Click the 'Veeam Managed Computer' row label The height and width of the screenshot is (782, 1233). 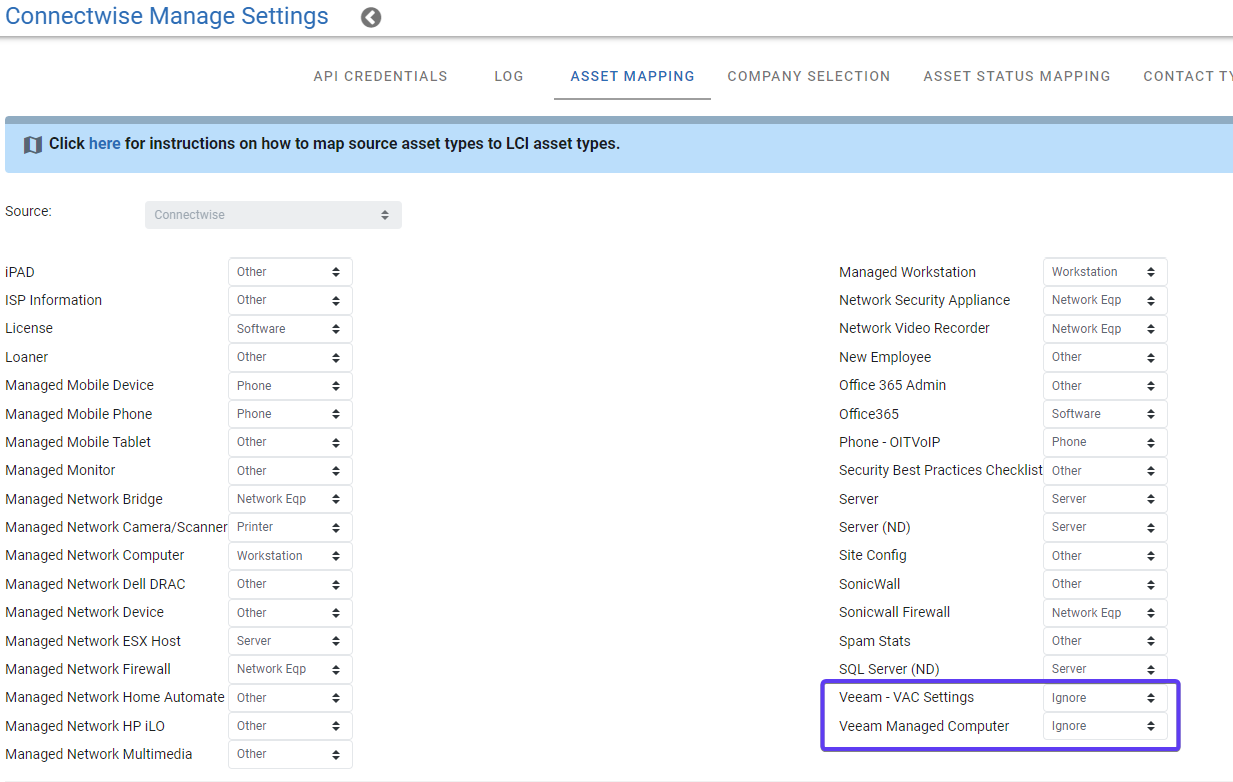tap(924, 726)
